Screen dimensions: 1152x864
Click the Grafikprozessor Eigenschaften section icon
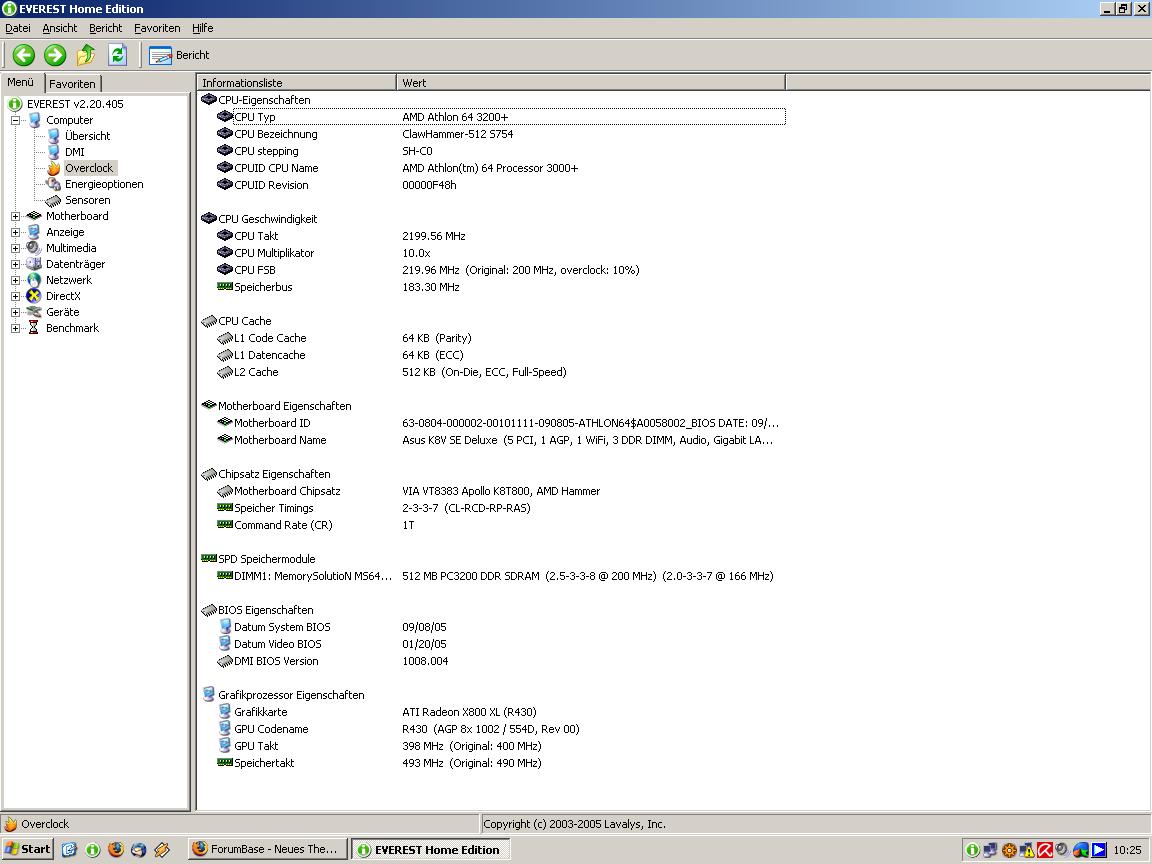[209, 694]
